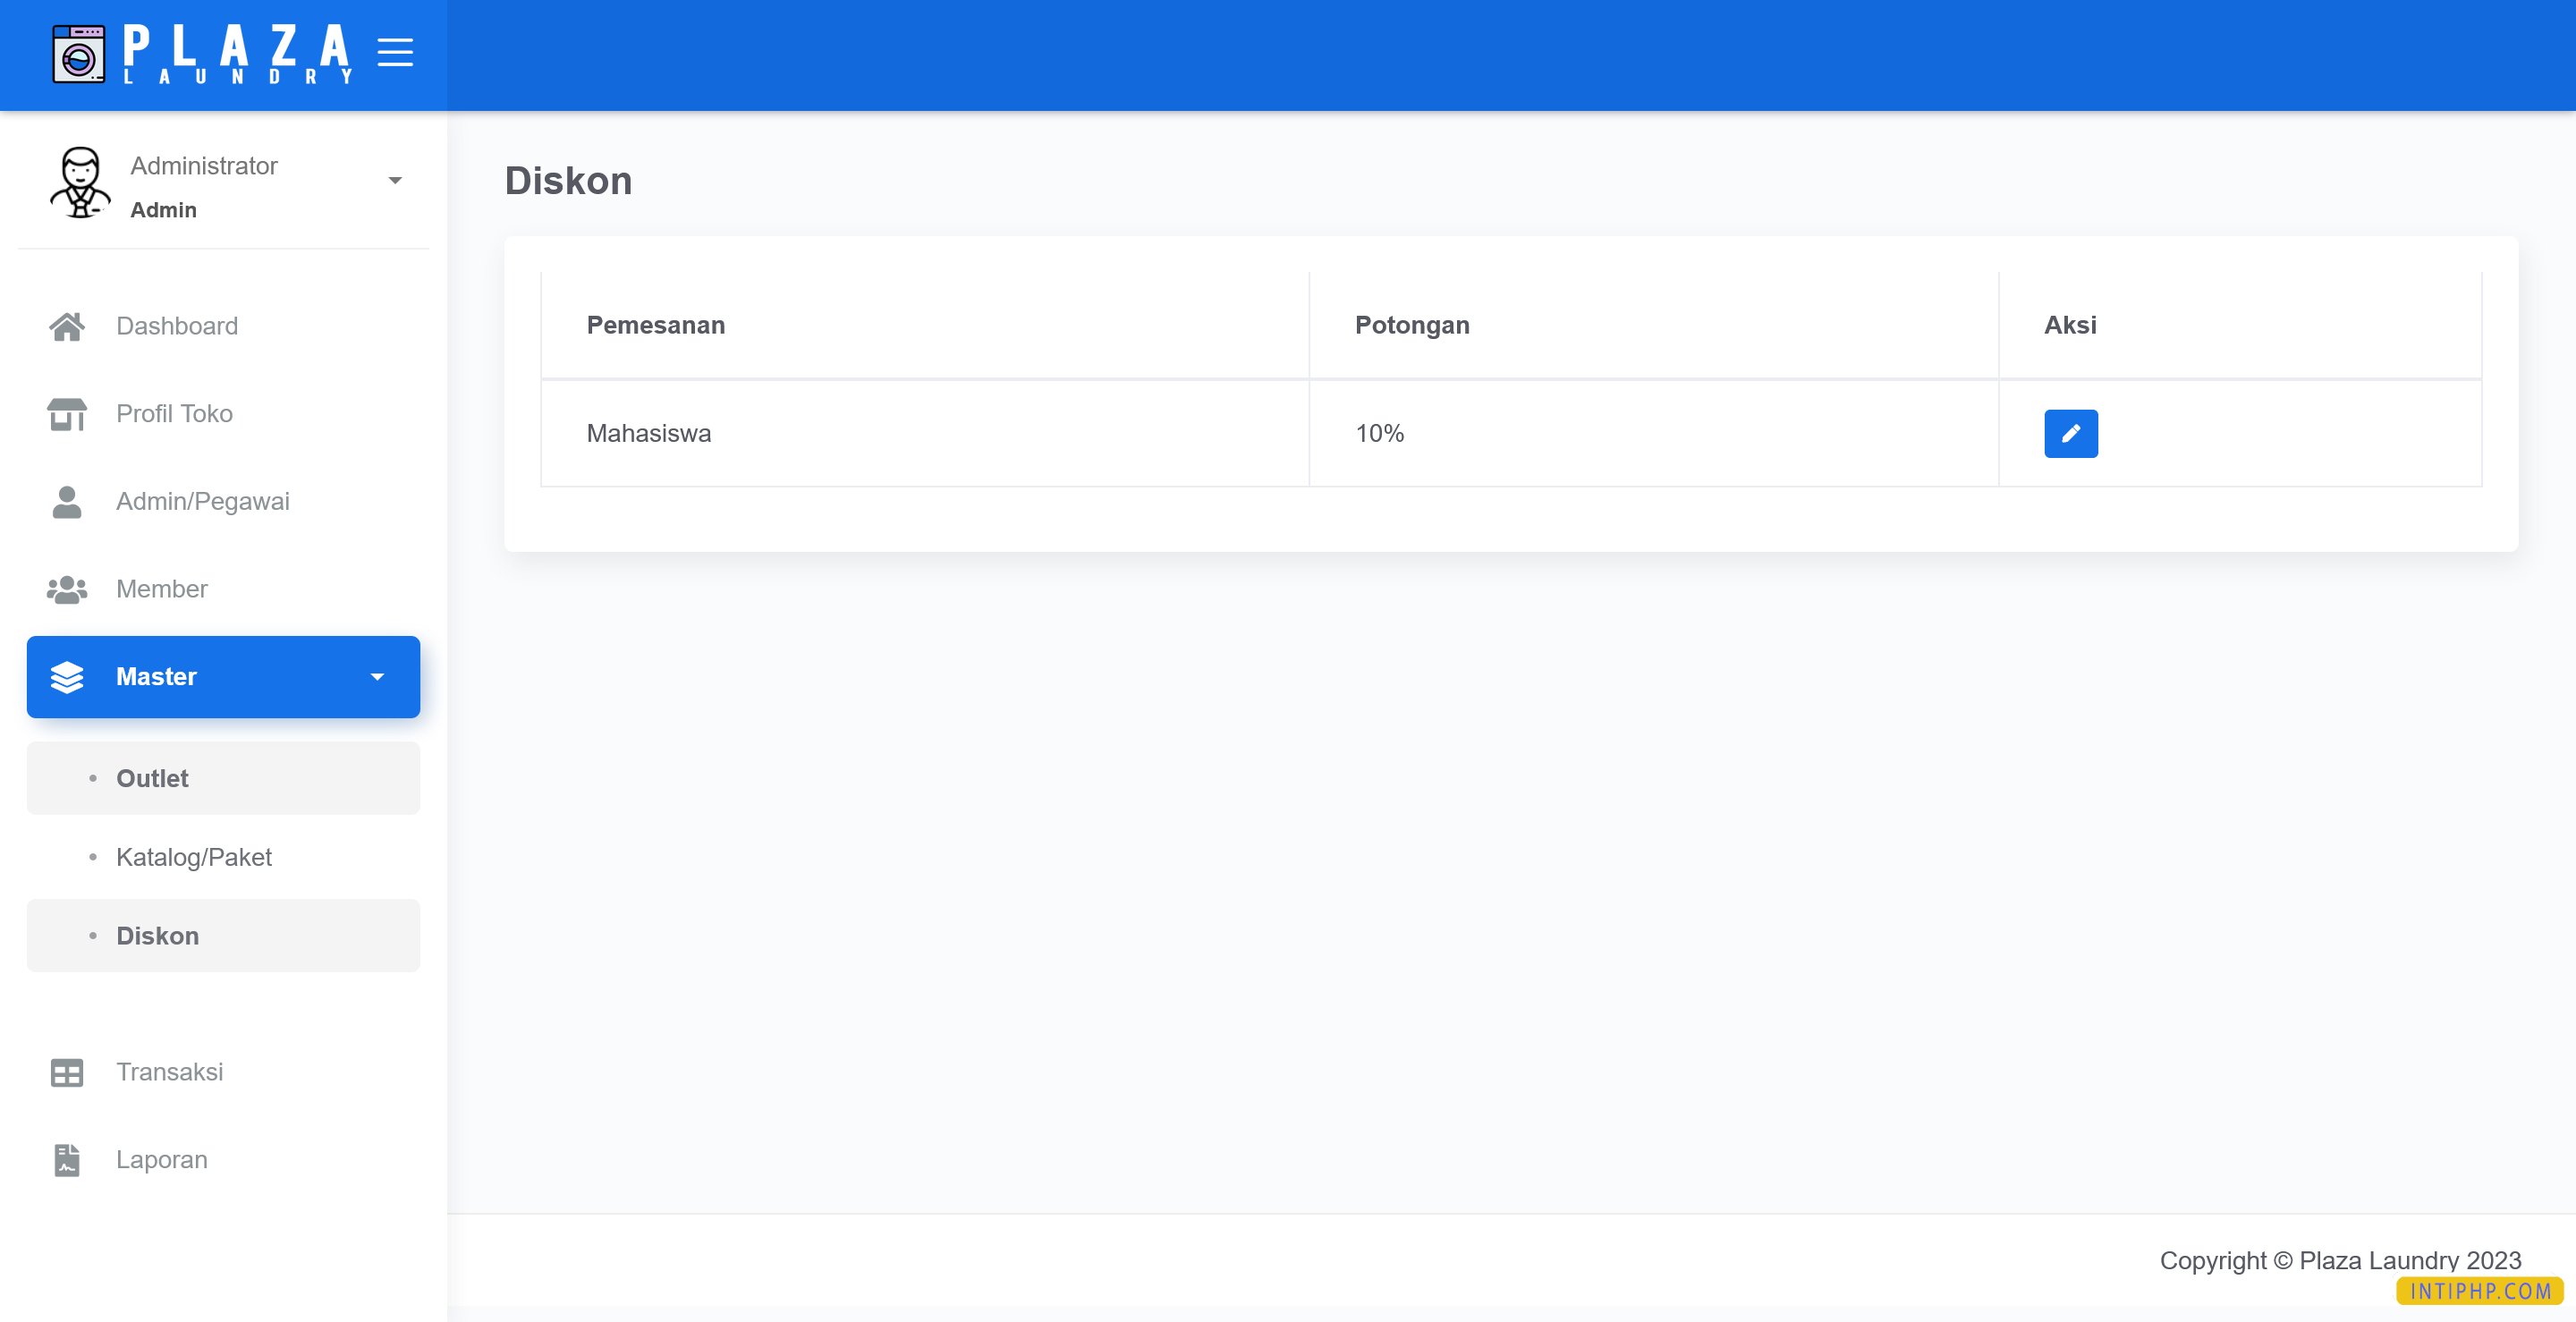
Task: Open the Outlet submenu item
Action: tap(152, 778)
